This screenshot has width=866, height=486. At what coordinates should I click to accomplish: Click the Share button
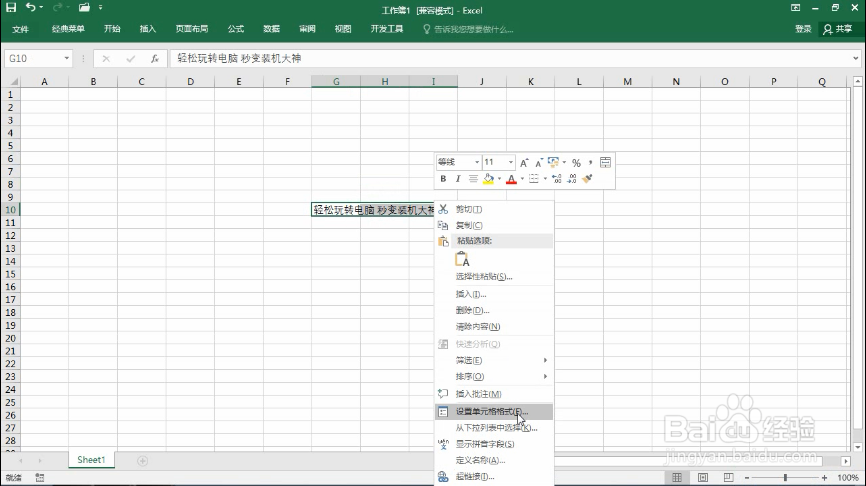838,29
